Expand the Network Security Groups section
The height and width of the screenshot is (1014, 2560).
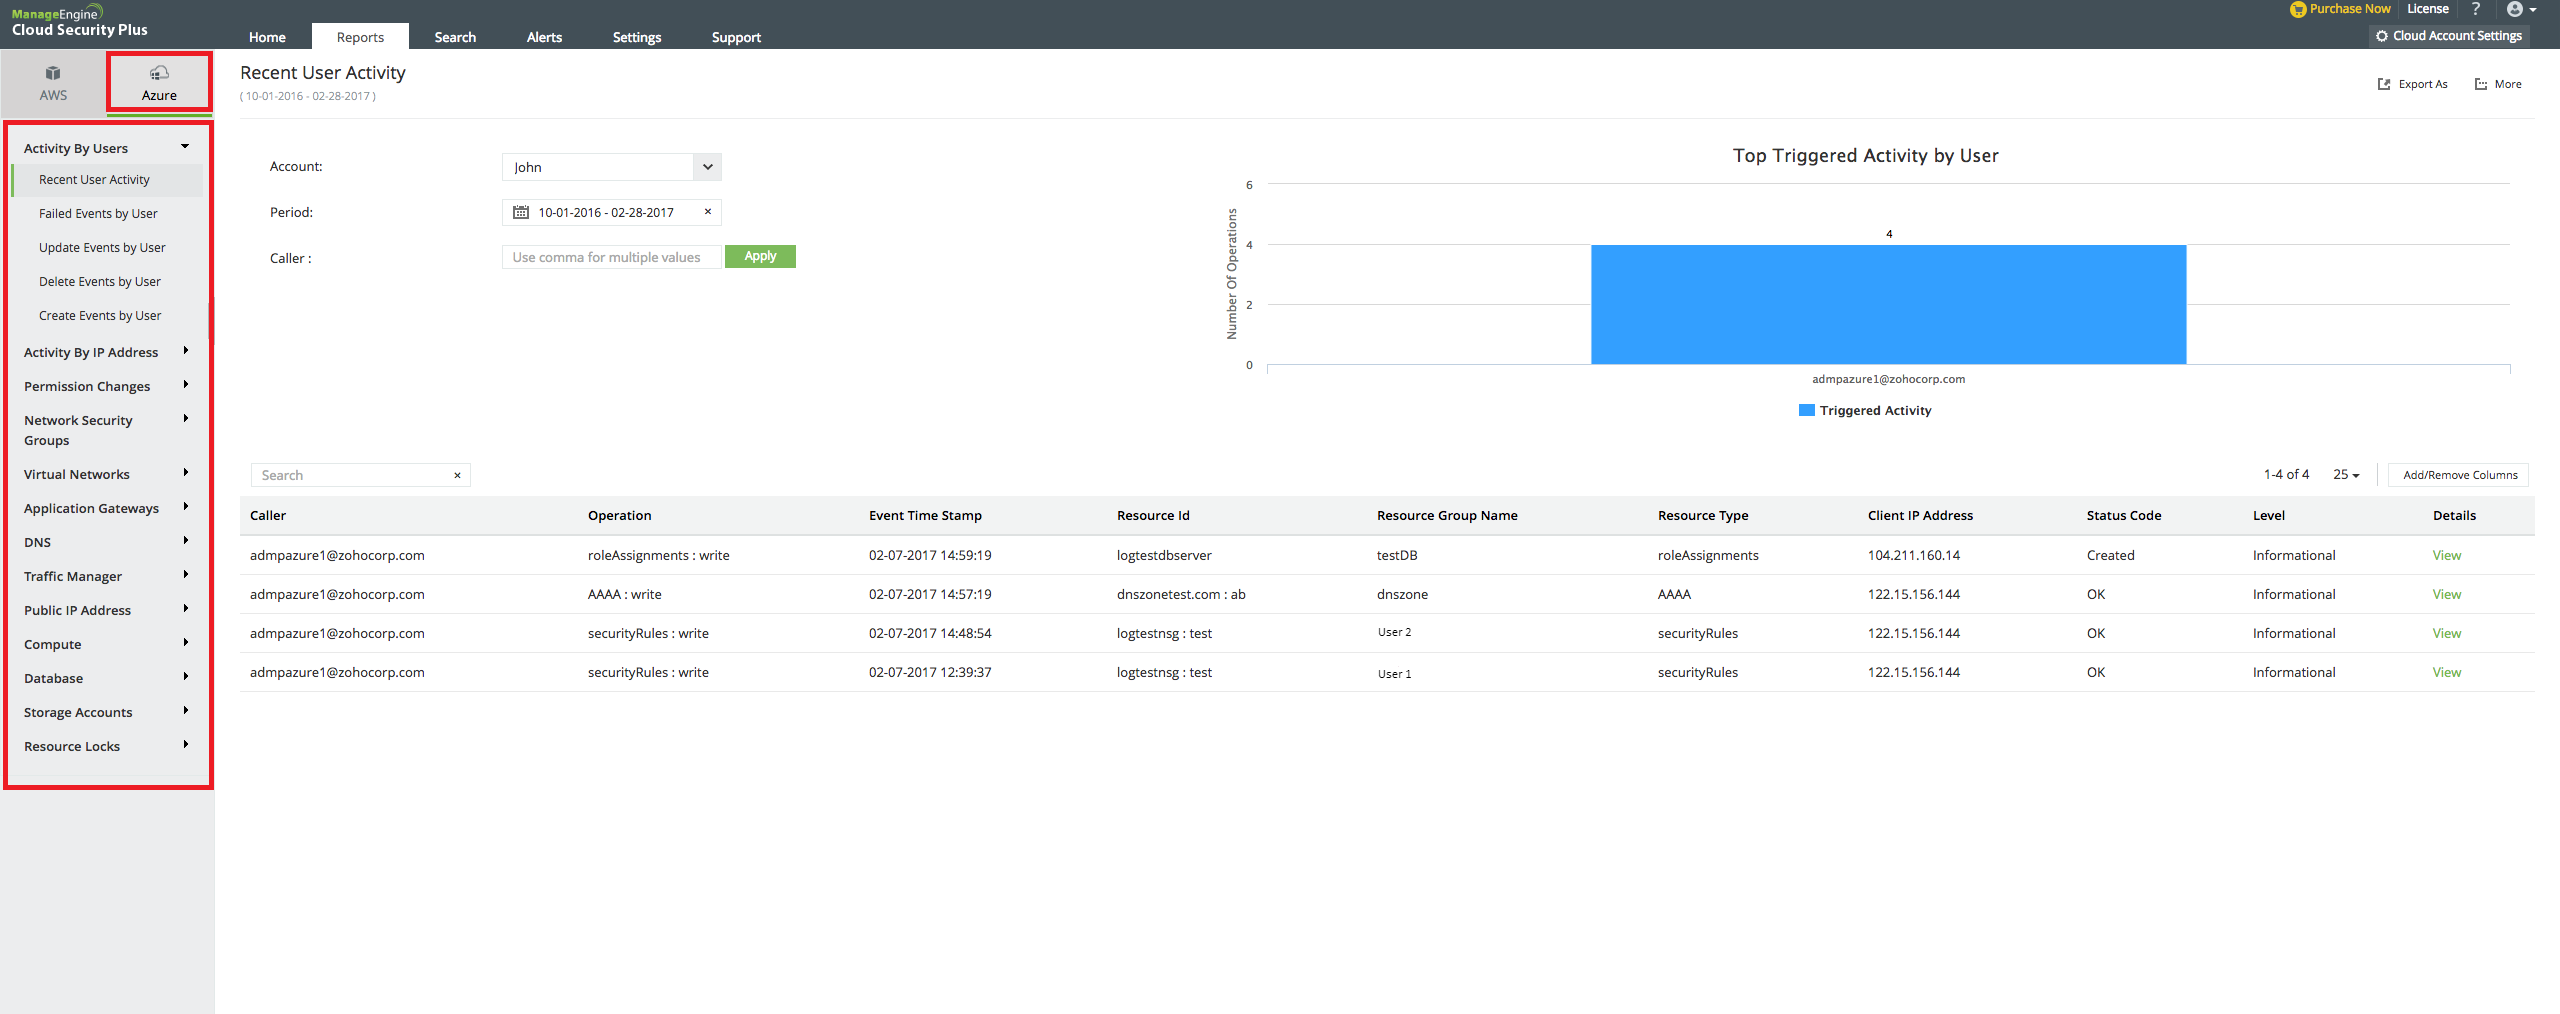186,419
